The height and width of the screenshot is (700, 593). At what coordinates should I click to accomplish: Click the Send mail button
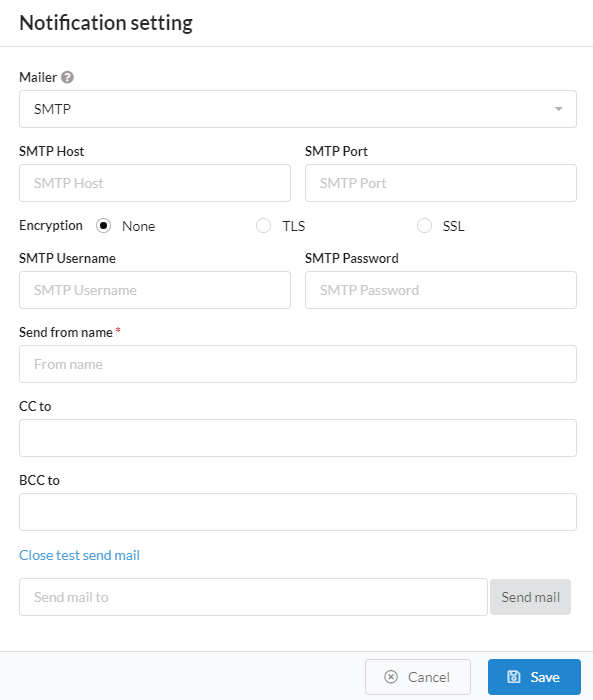pos(530,597)
